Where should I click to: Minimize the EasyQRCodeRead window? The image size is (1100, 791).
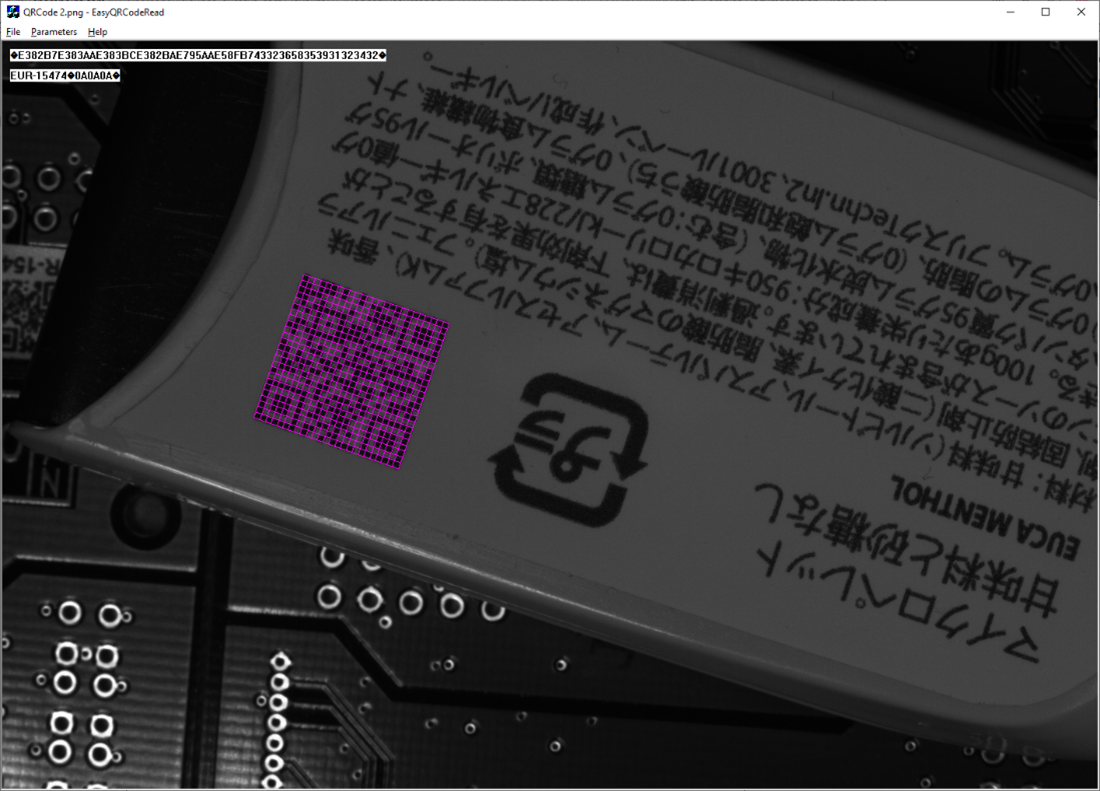click(1011, 12)
